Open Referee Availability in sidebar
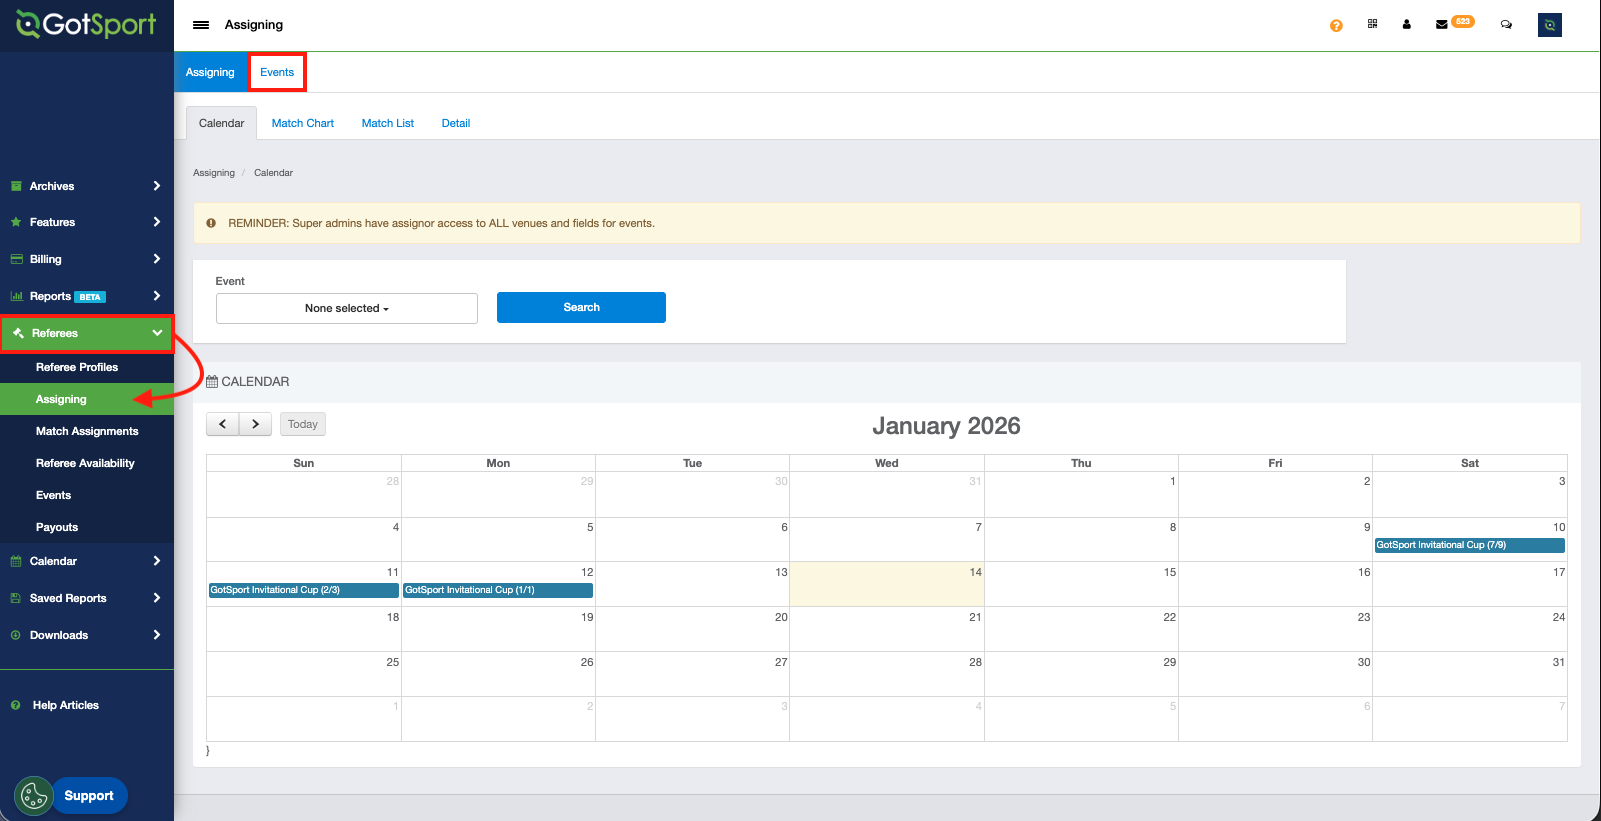Image resolution: width=1601 pixels, height=821 pixels. pyautogui.click(x=85, y=463)
